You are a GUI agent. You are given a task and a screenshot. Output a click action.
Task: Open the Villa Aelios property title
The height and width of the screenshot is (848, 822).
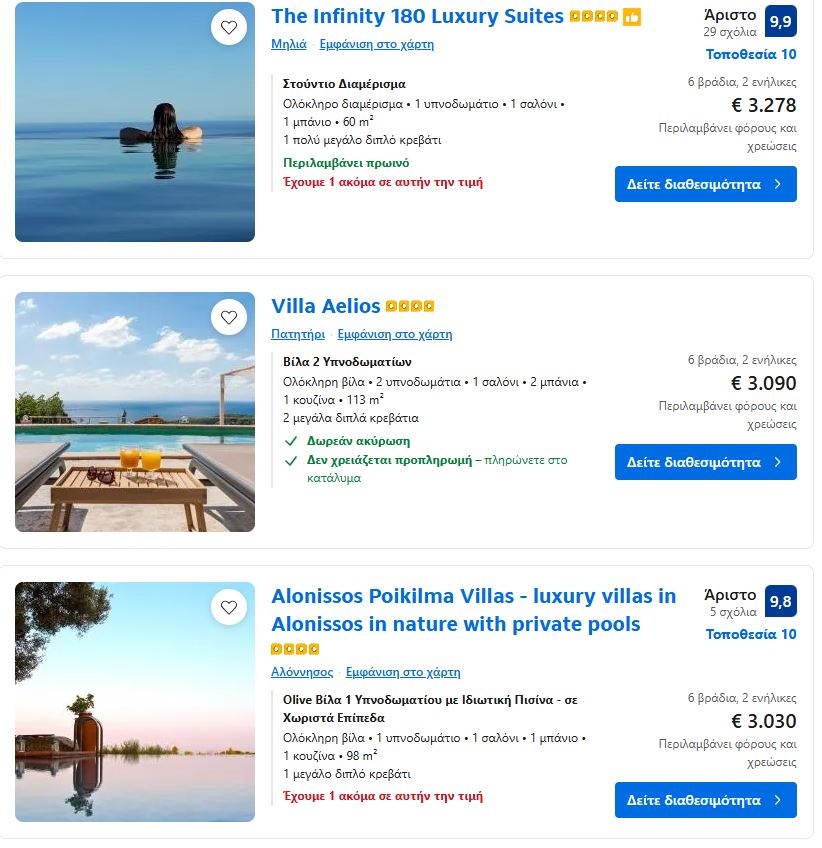(326, 306)
